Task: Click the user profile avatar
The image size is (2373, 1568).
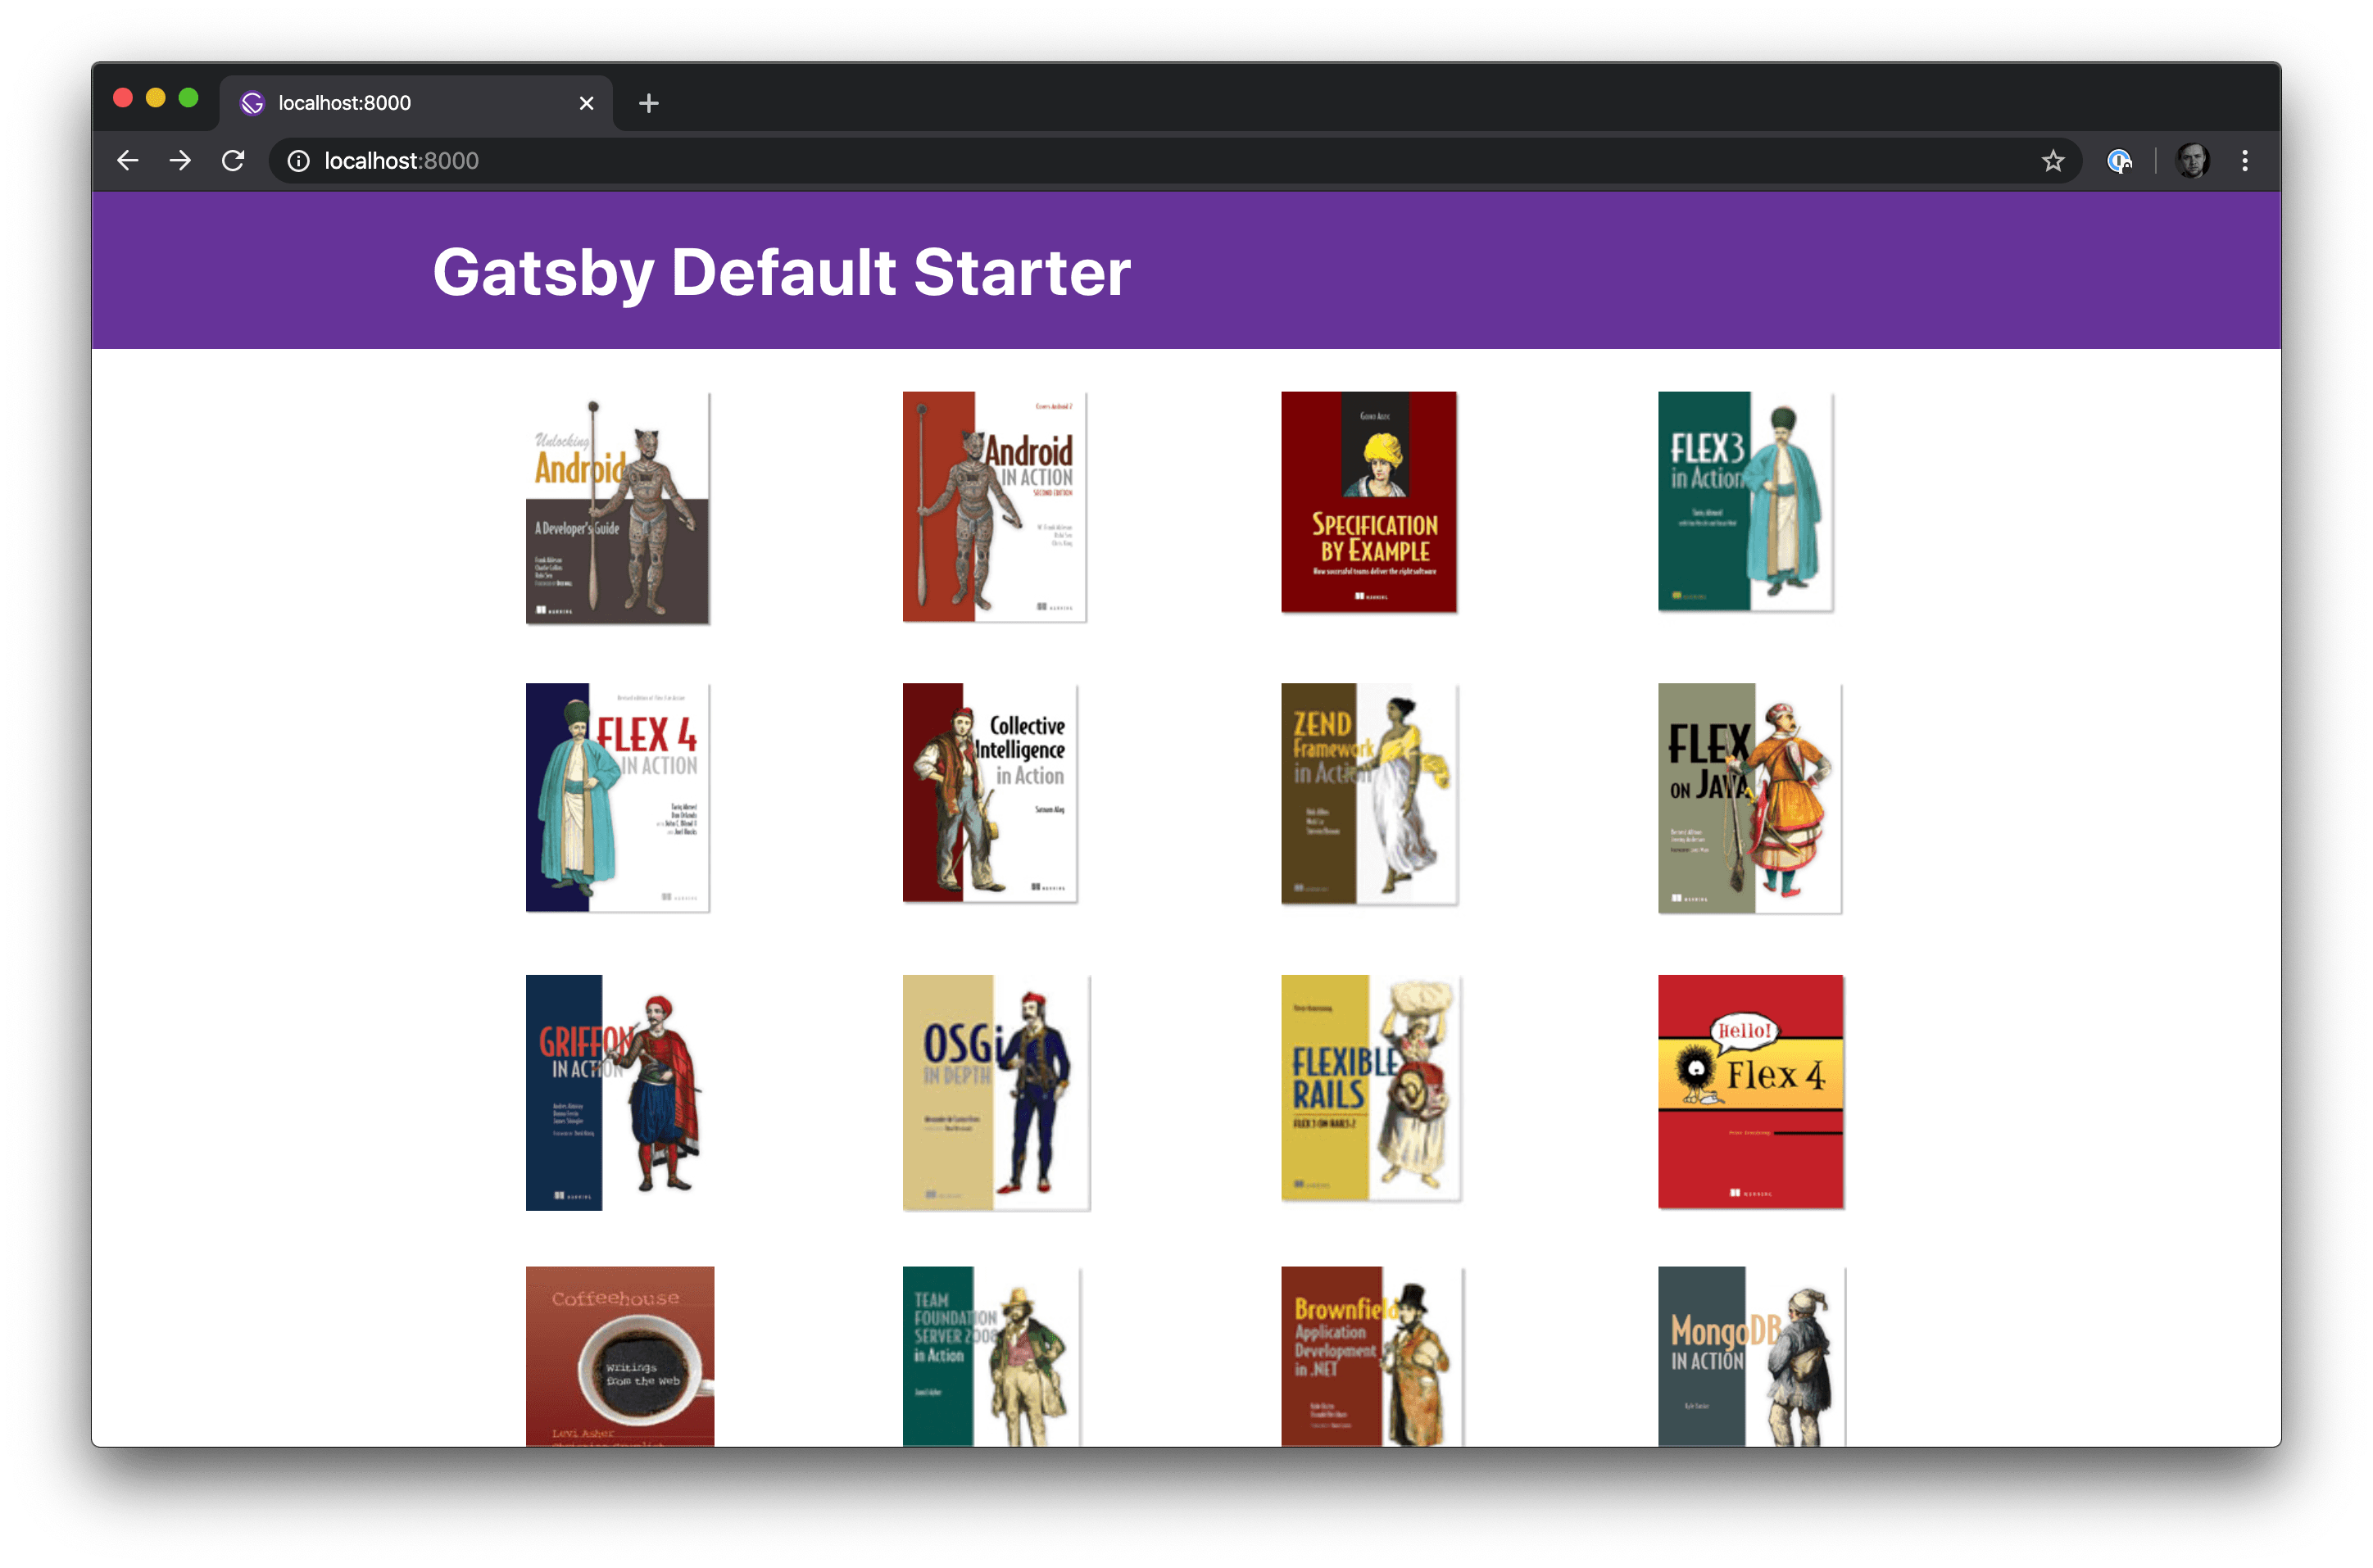Action: click(2192, 161)
